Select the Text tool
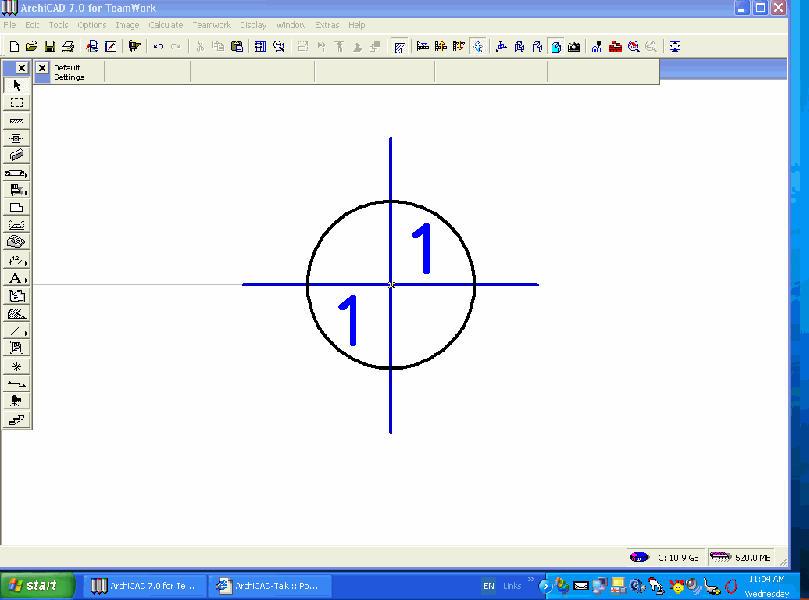This screenshot has height=600, width=809. click(x=15, y=278)
